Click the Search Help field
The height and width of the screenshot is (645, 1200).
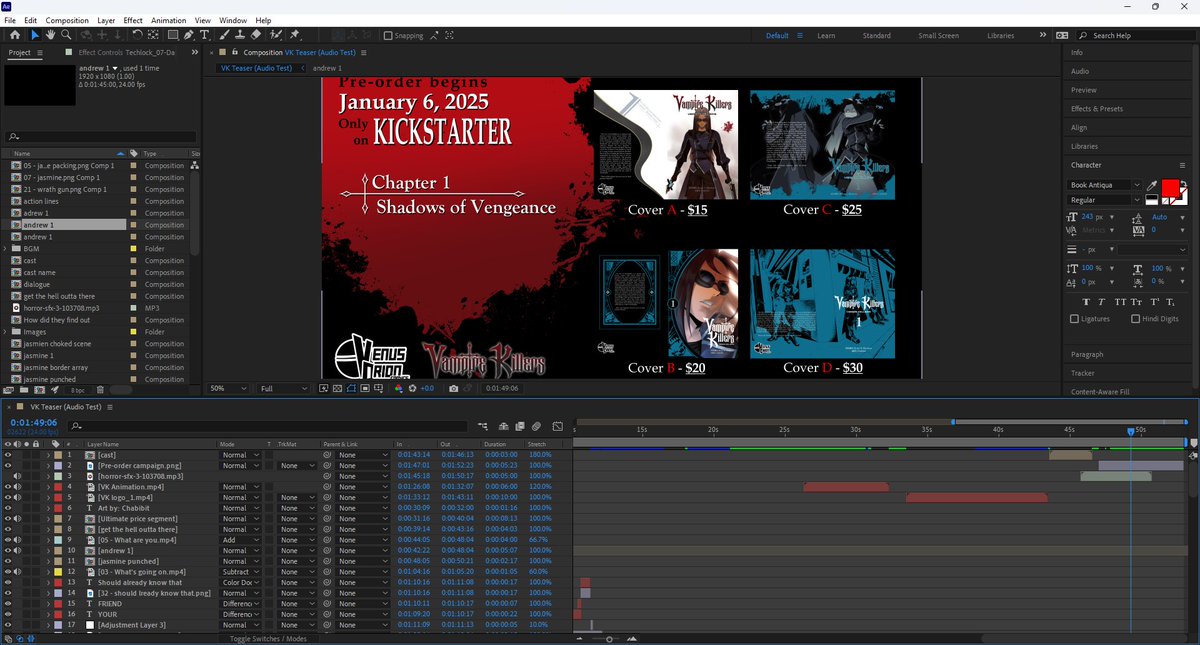1138,36
